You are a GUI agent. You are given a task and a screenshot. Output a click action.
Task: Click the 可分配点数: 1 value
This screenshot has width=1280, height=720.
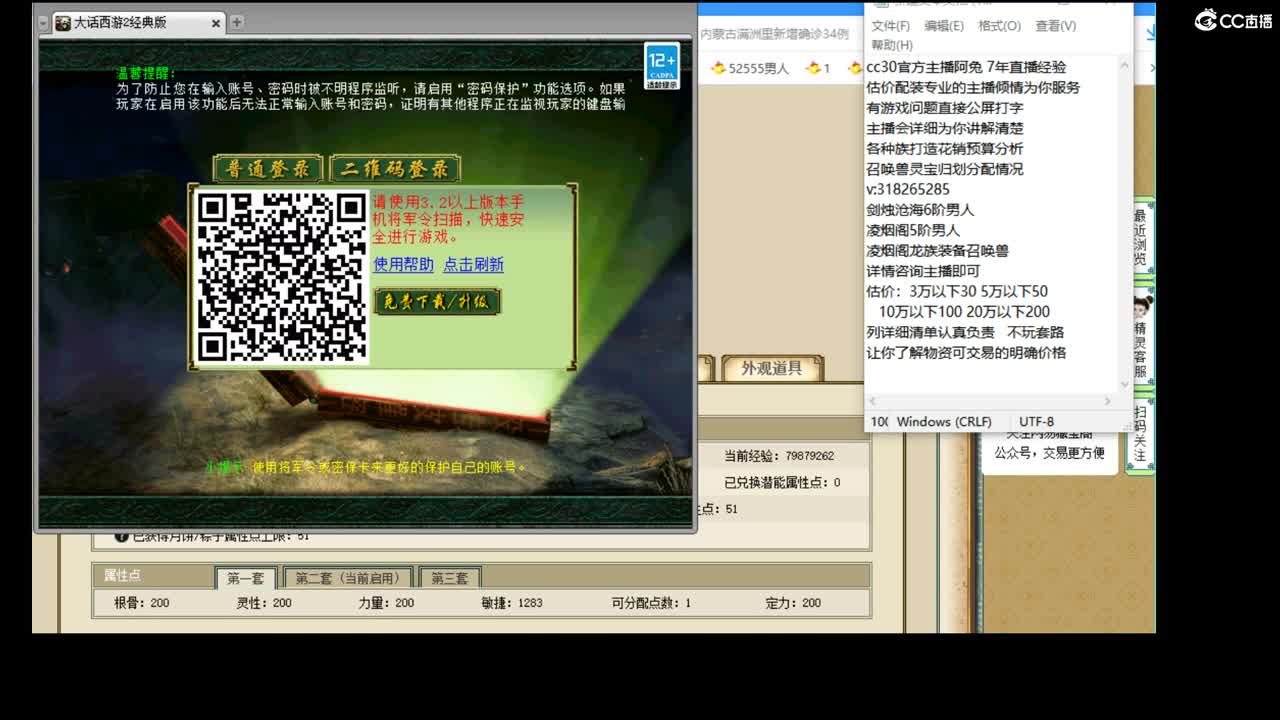pyautogui.click(x=651, y=603)
